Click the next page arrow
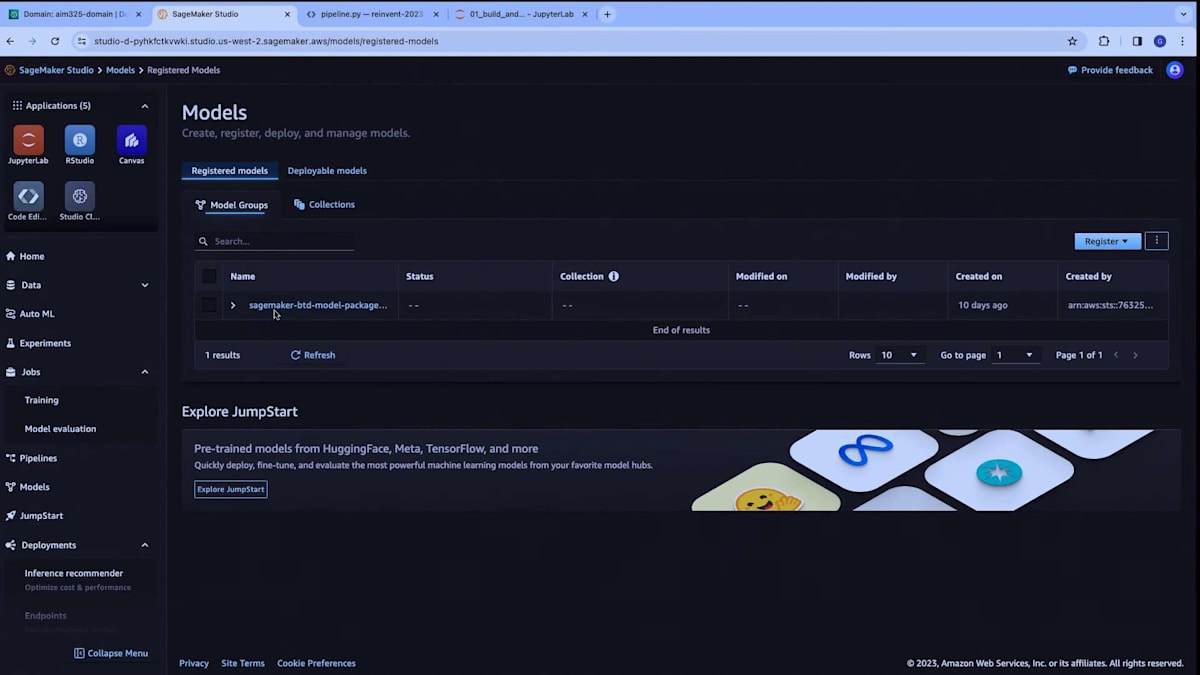This screenshot has width=1200, height=675. [x=1135, y=355]
